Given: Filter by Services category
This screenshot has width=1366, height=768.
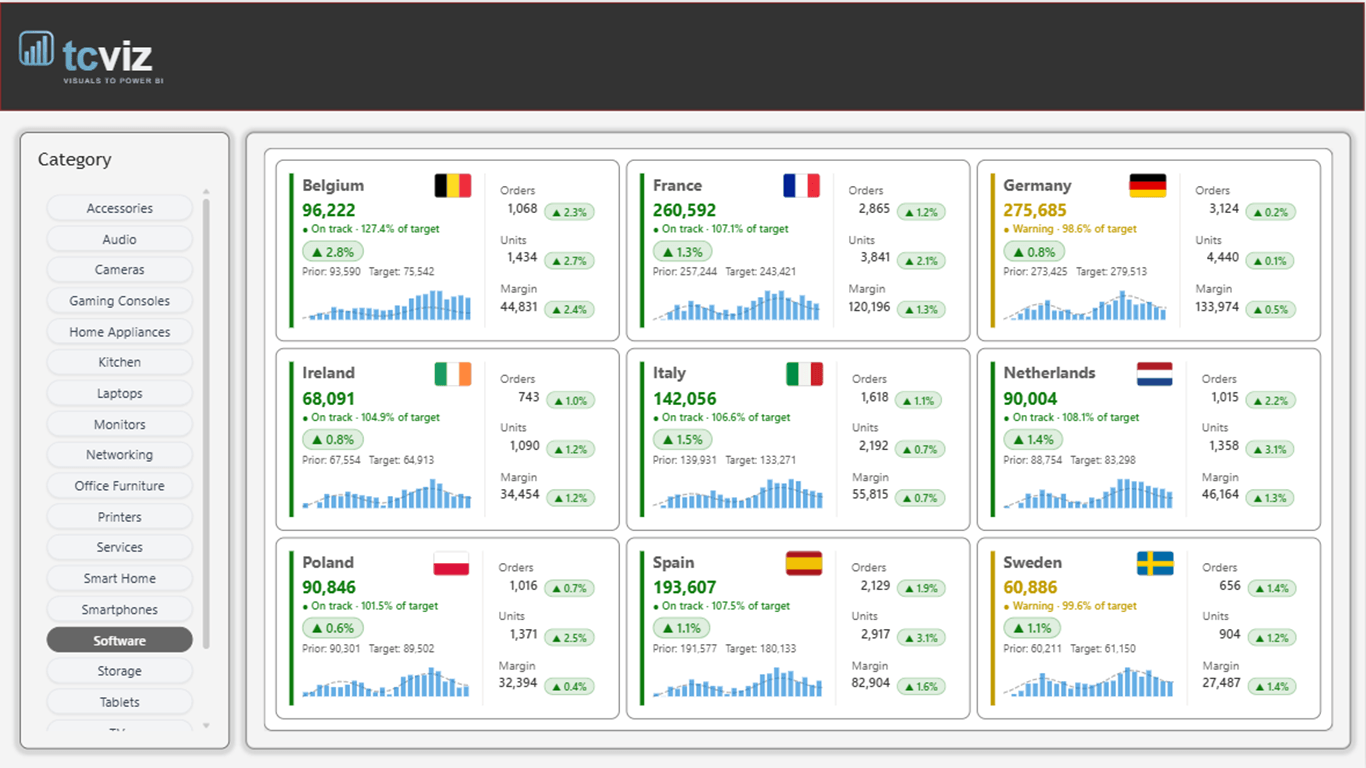Looking at the screenshot, I should [x=120, y=547].
